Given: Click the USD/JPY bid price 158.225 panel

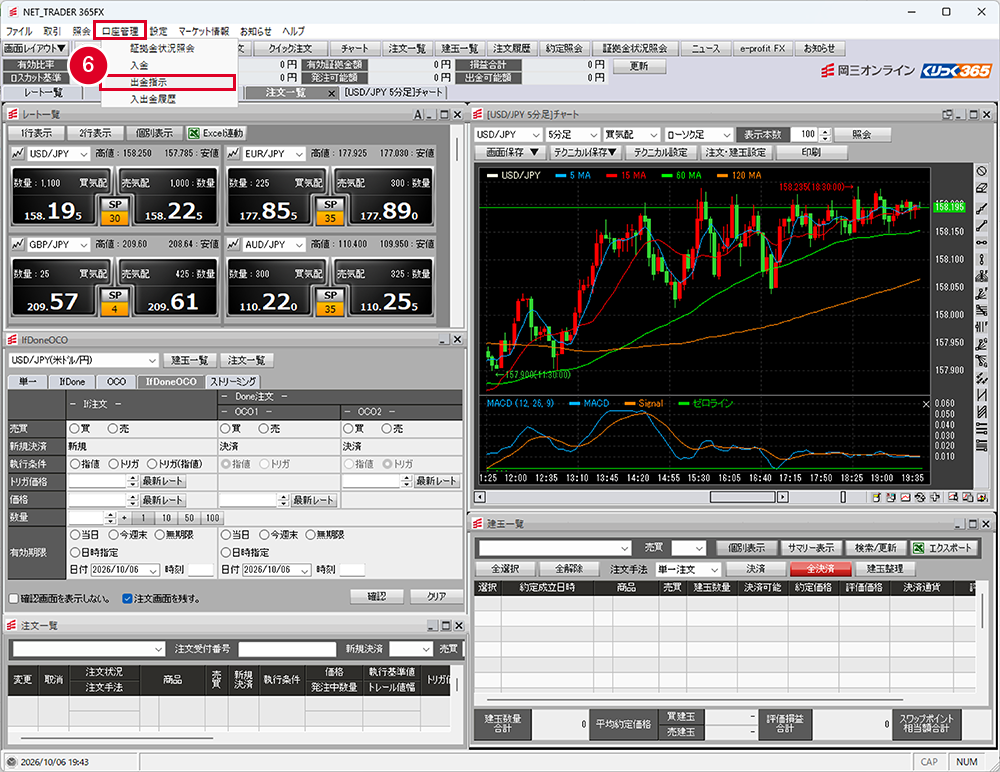Looking at the screenshot, I should 170,196.
